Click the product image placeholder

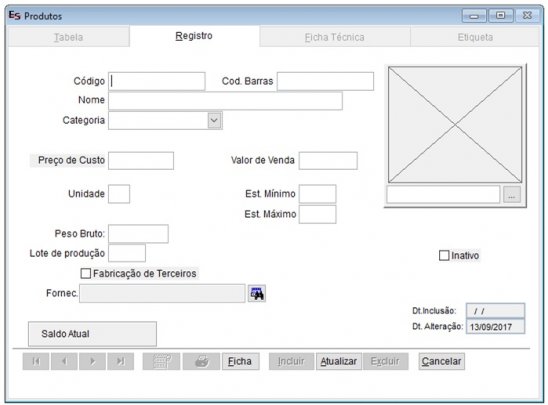[455, 125]
